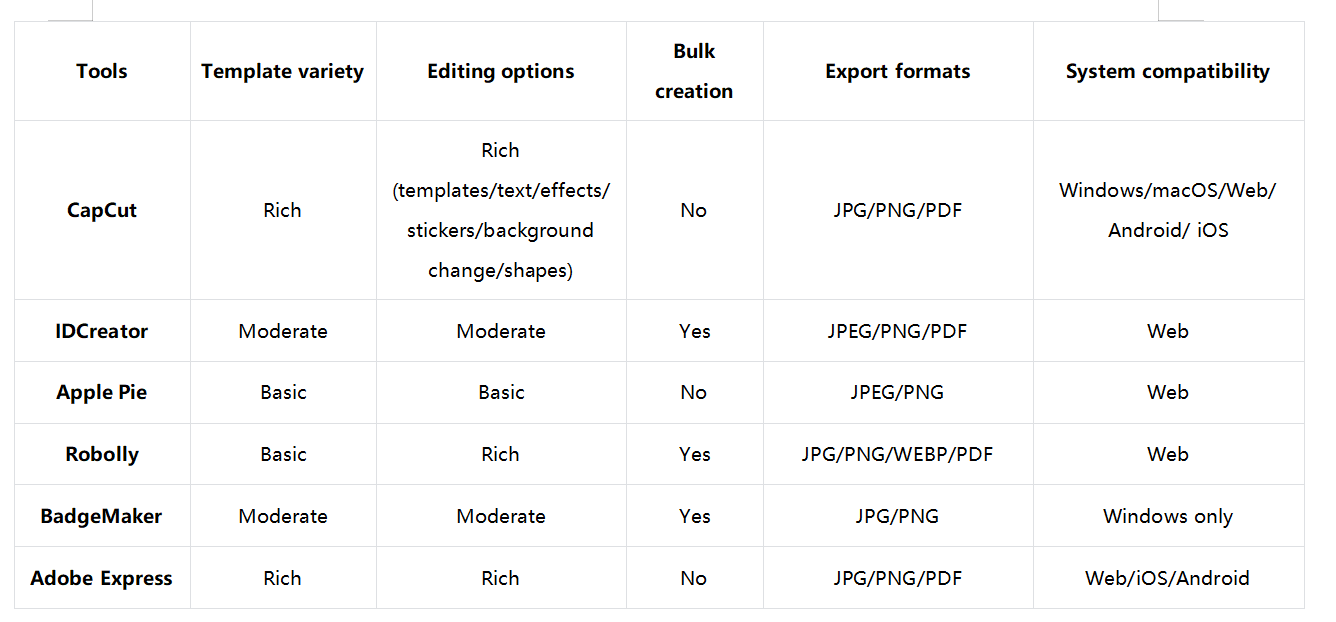Select the Robolly tool name cell
The height and width of the screenshot is (622, 1336).
102,454
